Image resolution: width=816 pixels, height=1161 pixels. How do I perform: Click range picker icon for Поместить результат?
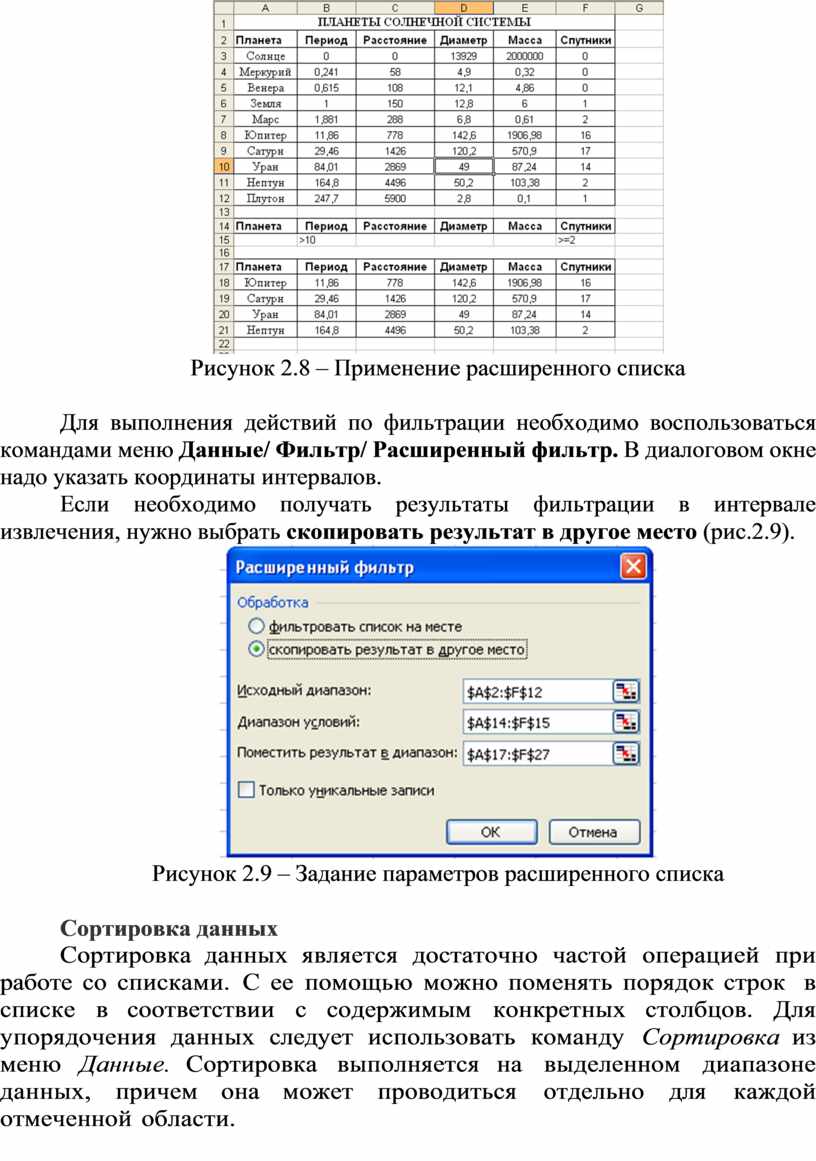626,753
